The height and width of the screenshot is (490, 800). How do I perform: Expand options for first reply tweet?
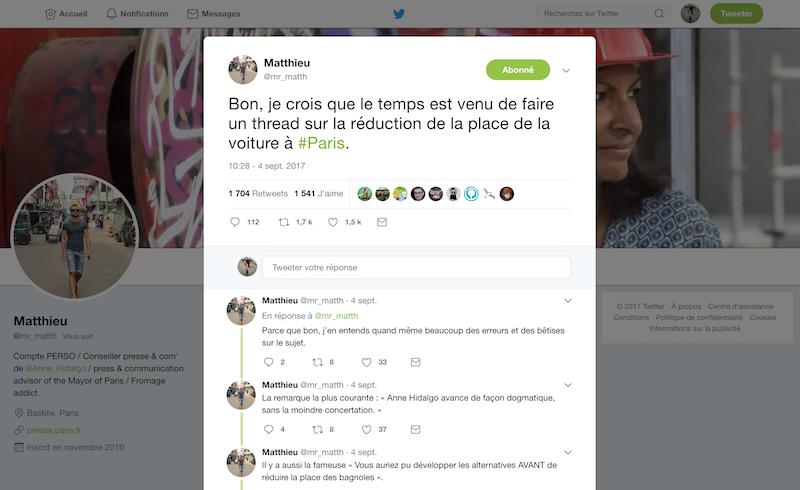pos(568,301)
